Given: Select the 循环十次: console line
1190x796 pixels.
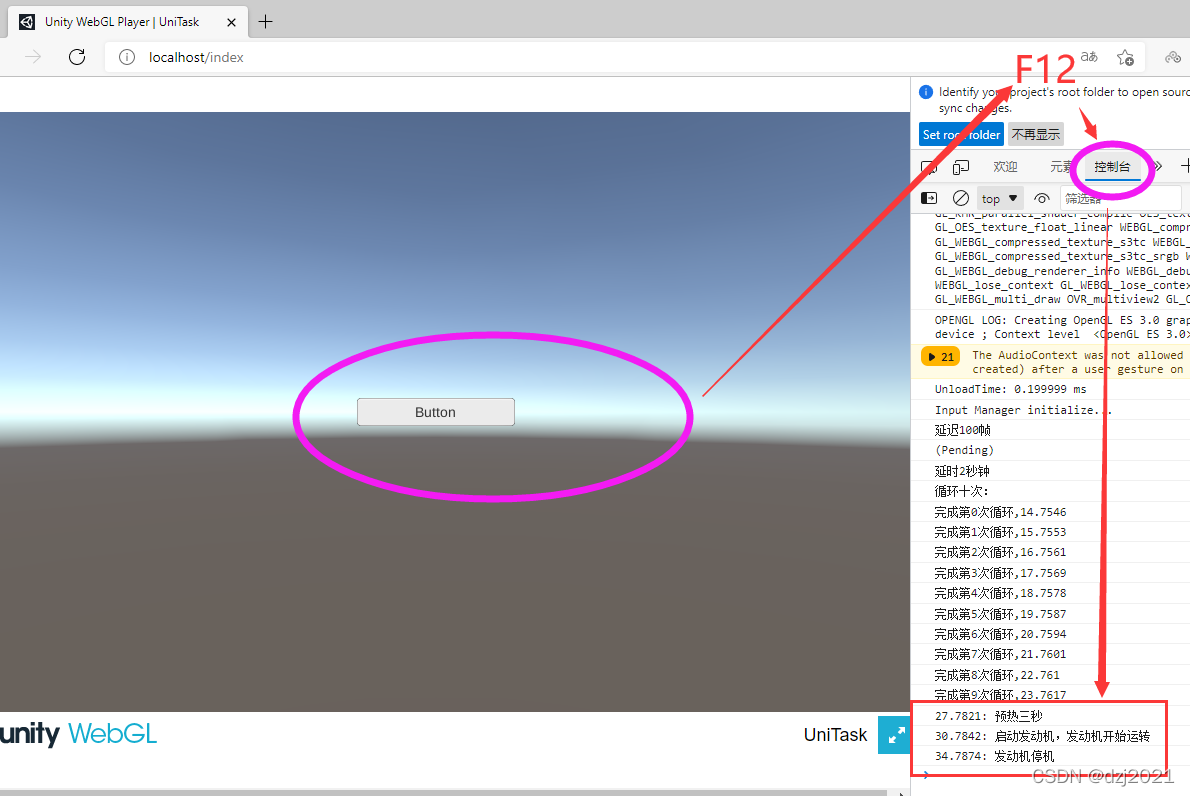Looking at the screenshot, I should pos(1050,491).
